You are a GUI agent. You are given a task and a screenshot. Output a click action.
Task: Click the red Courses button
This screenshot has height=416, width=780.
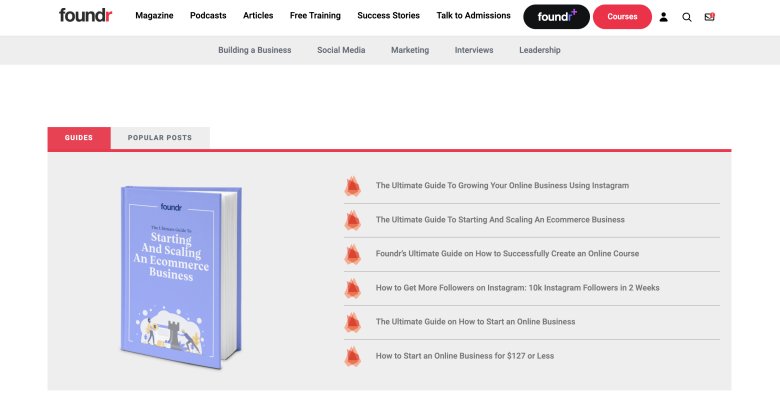click(622, 17)
